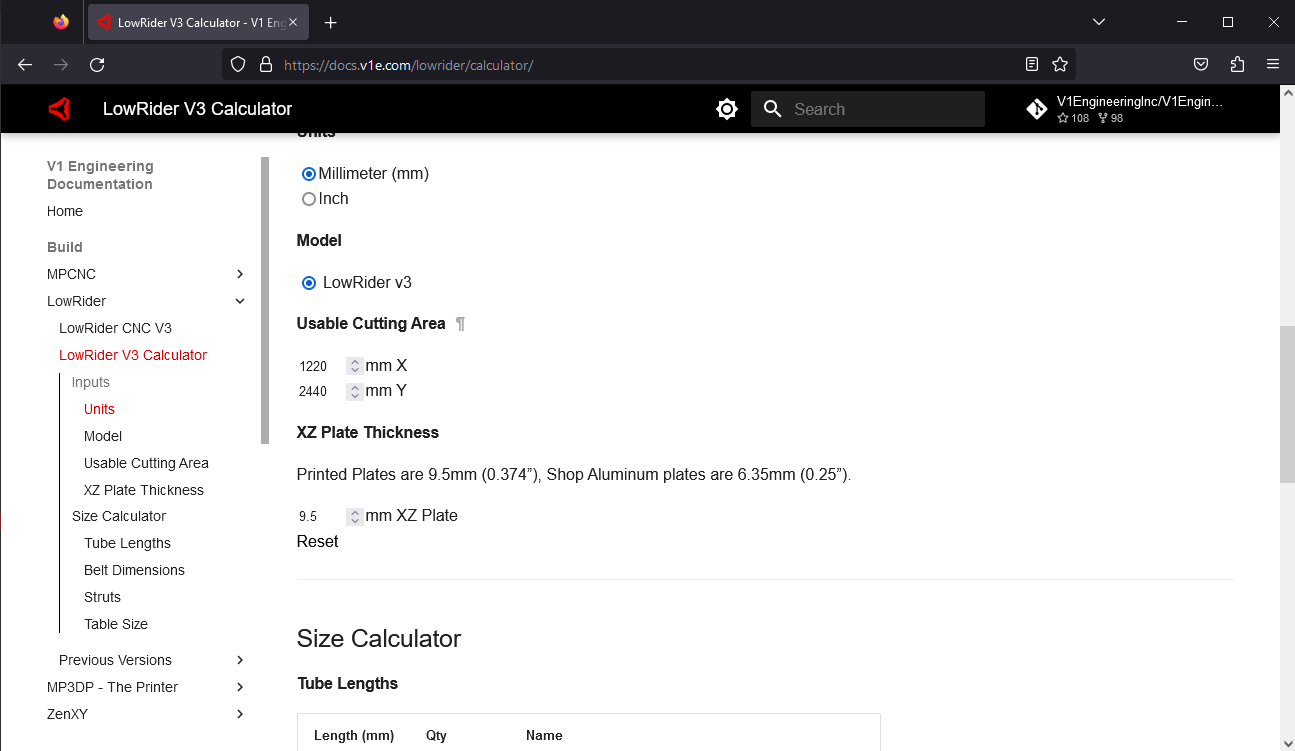1295x751 pixels.
Task: Toggle dark mode with the brightness icon
Action: pos(727,108)
